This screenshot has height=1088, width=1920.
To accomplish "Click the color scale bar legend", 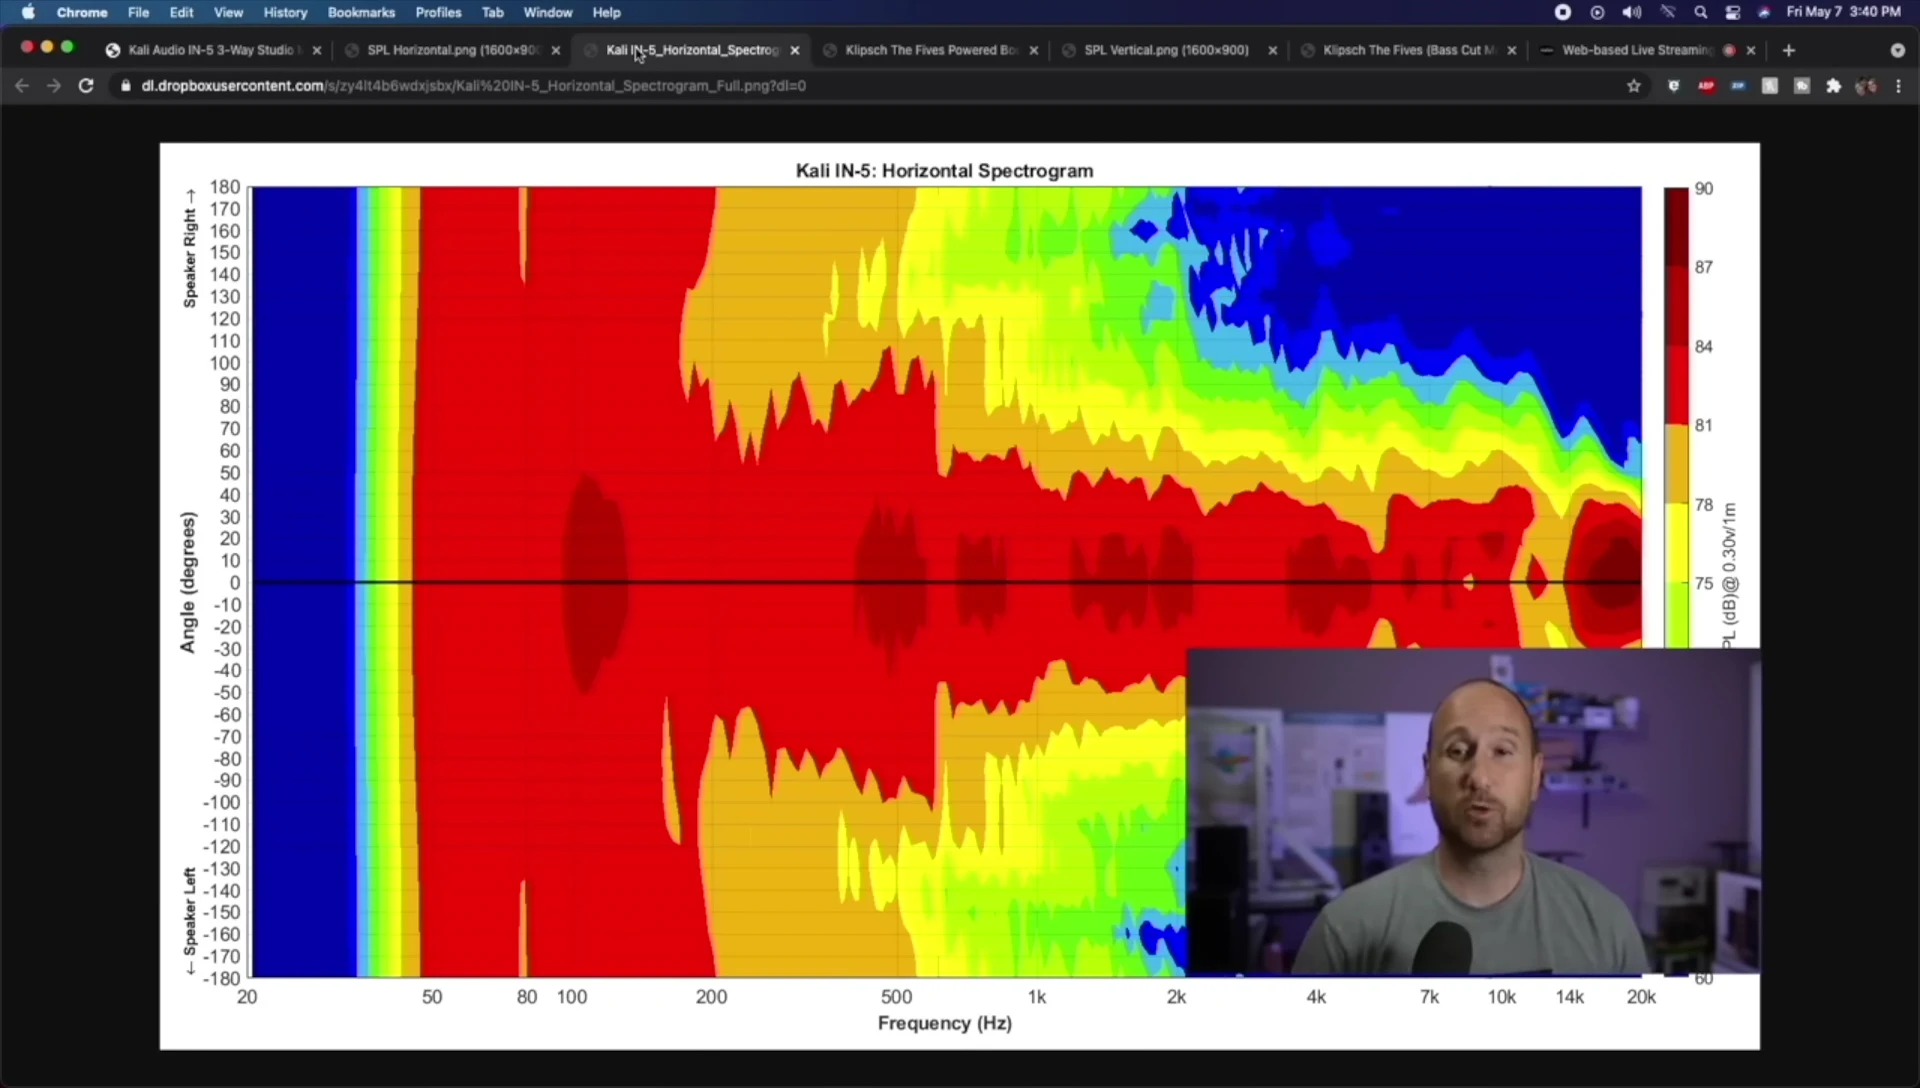I will tap(1676, 417).
